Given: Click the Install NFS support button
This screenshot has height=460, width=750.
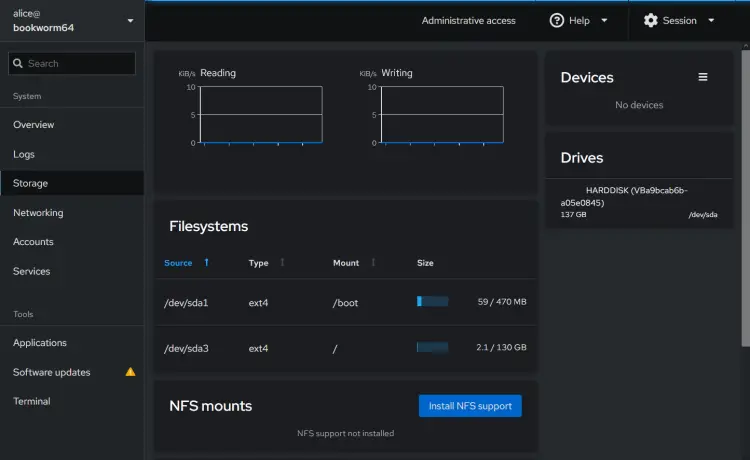Looking at the screenshot, I should [x=470, y=406].
